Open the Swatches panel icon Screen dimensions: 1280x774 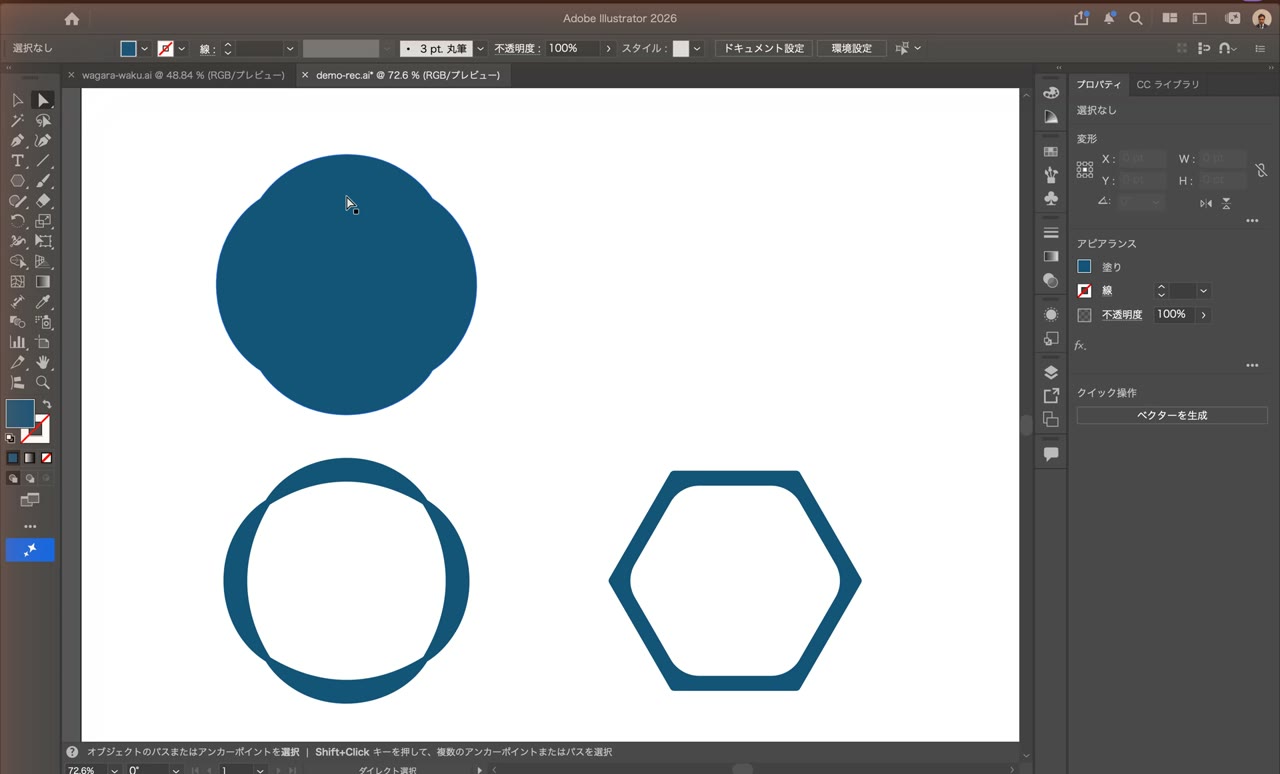pyautogui.click(x=1051, y=151)
